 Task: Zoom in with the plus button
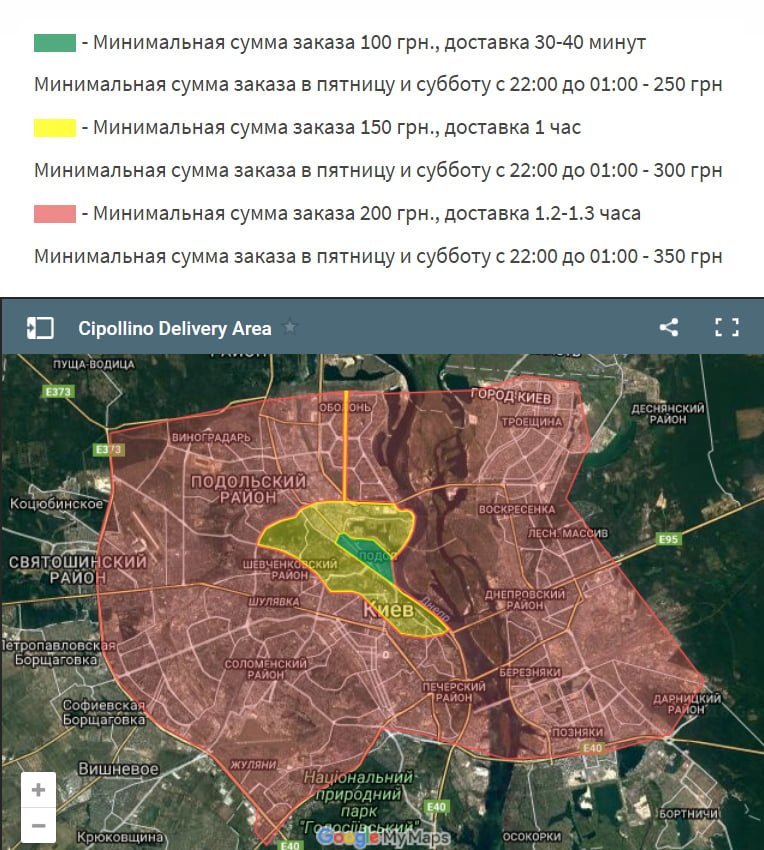38,790
